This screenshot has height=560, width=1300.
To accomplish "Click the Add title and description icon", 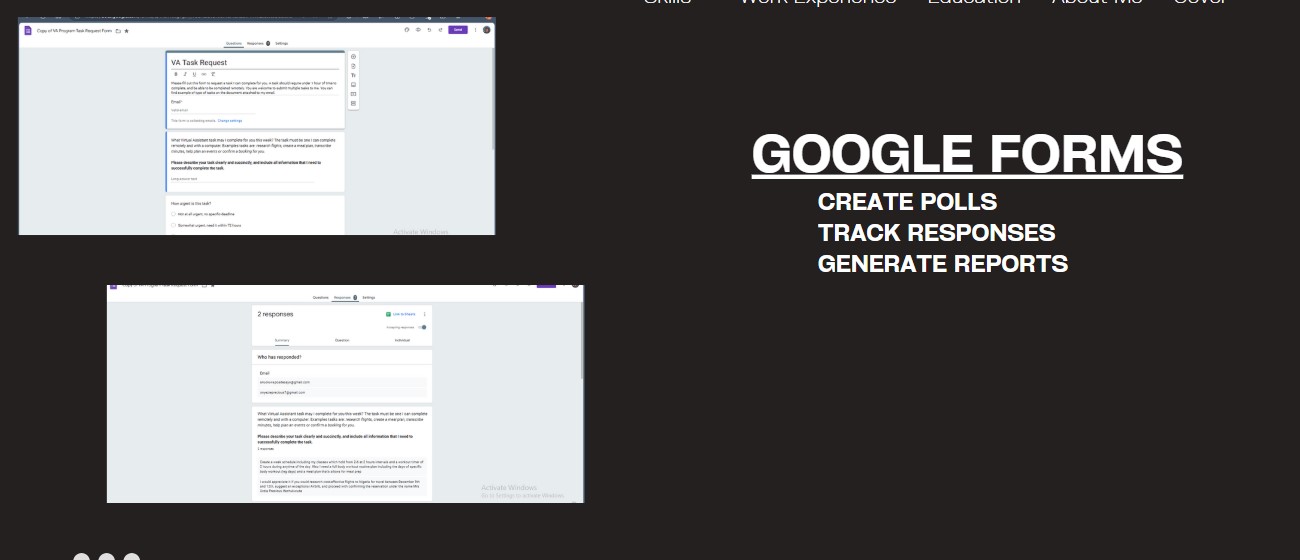I will (x=353, y=75).
